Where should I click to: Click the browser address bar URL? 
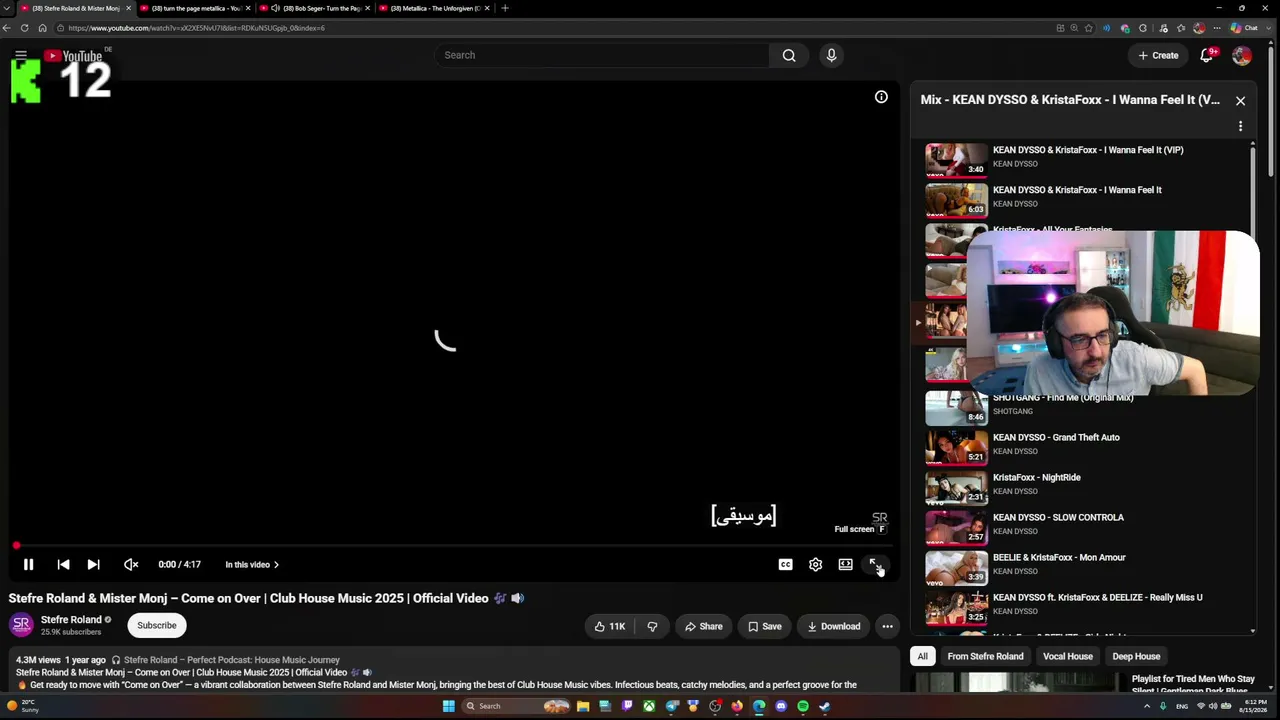click(x=196, y=28)
